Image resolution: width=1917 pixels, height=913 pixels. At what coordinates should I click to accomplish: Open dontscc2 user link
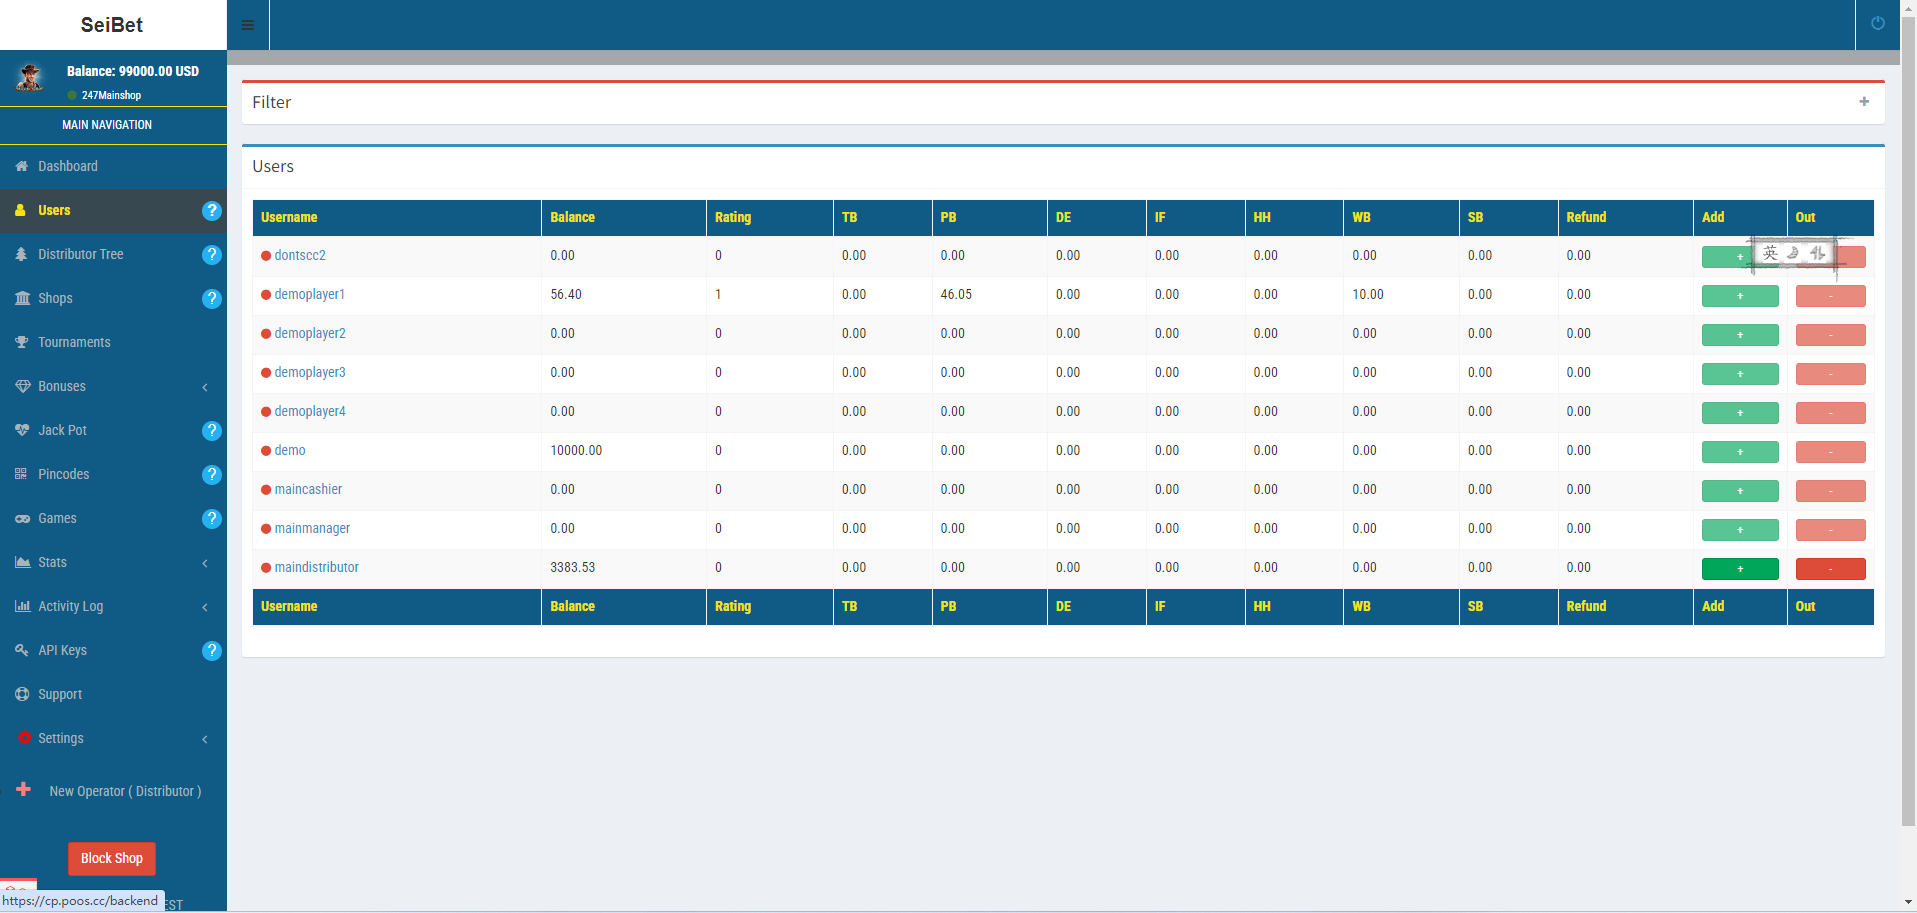point(300,255)
